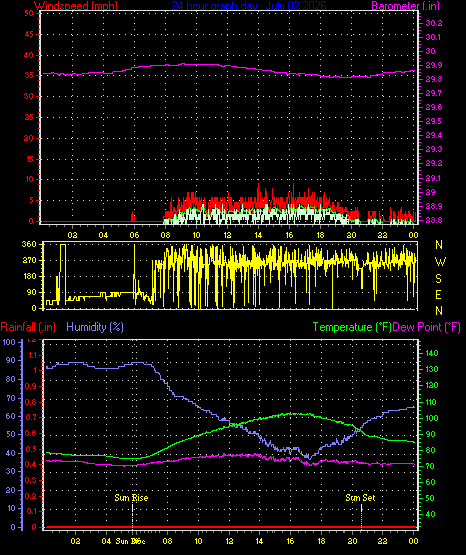466x555 pixels.
Task: Click hour label 06 beneath the windspeed graph
Action: coord(134,235)
